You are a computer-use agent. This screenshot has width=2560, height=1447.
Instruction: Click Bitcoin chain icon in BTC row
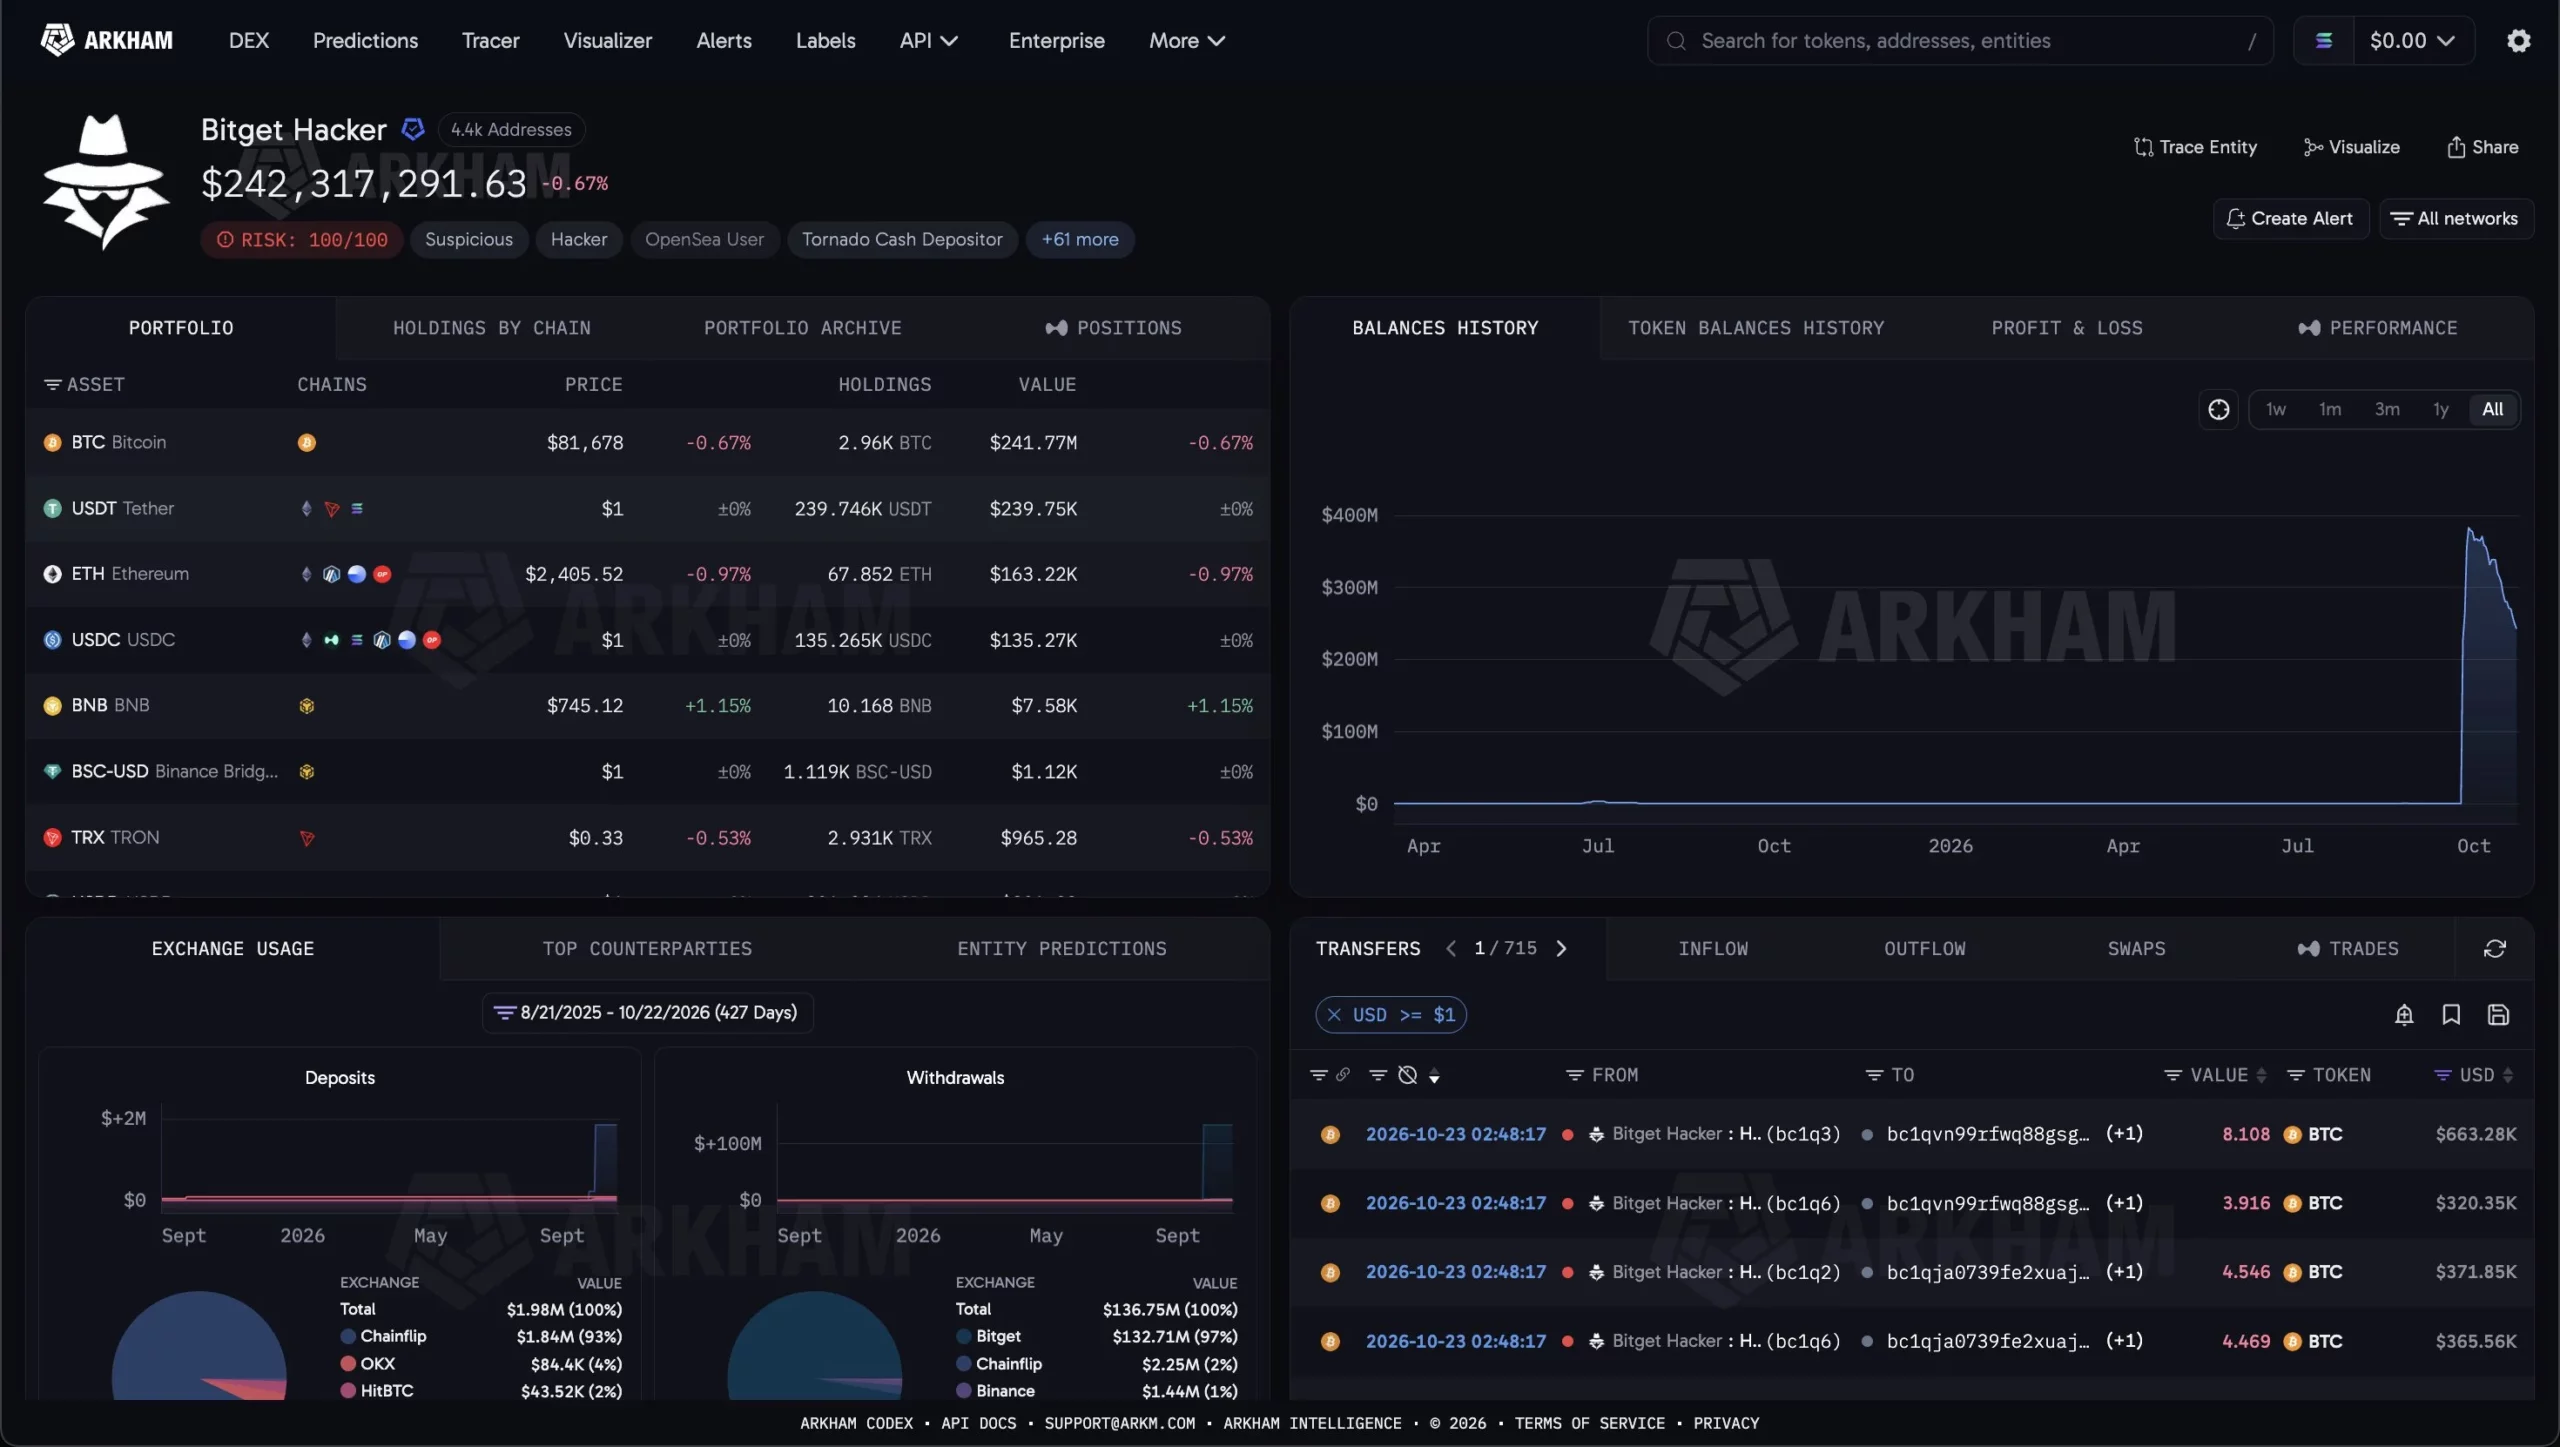307,442
